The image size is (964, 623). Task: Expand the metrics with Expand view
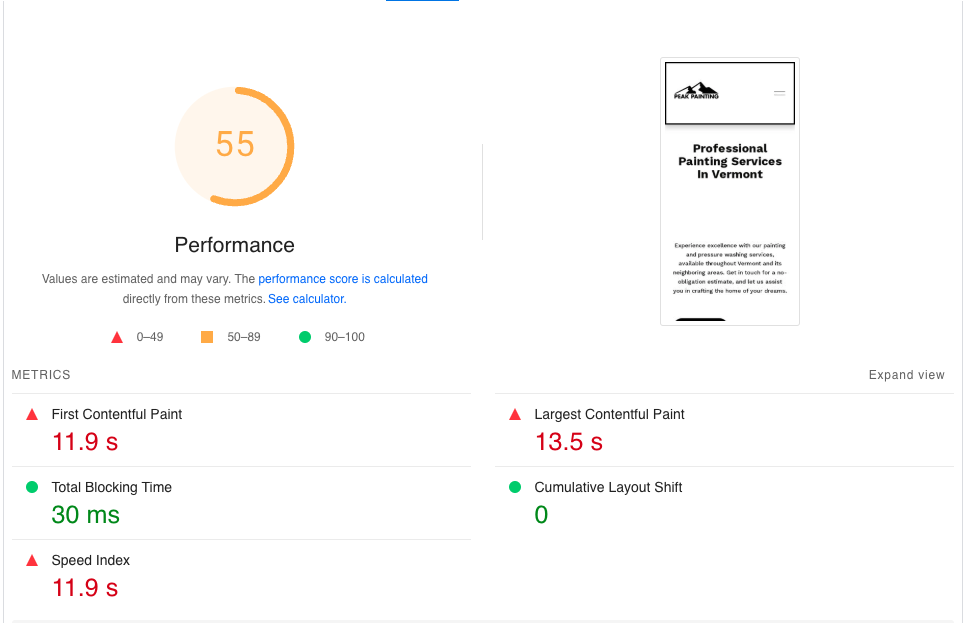coord(906,375)
